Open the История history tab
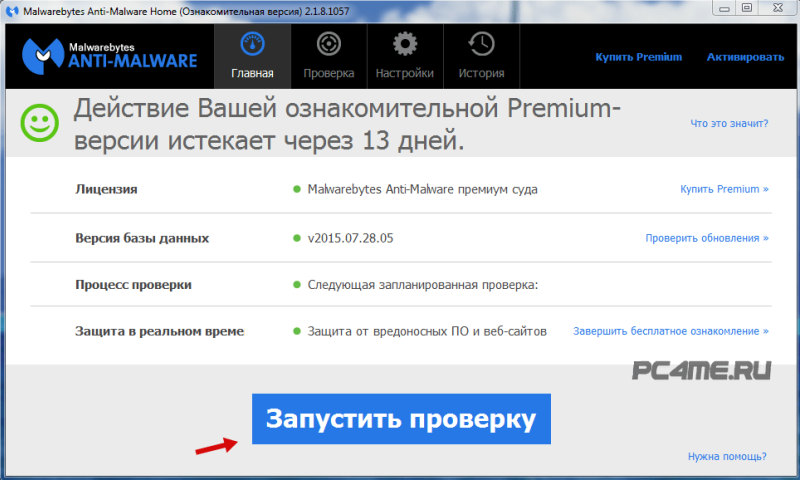 481,56
